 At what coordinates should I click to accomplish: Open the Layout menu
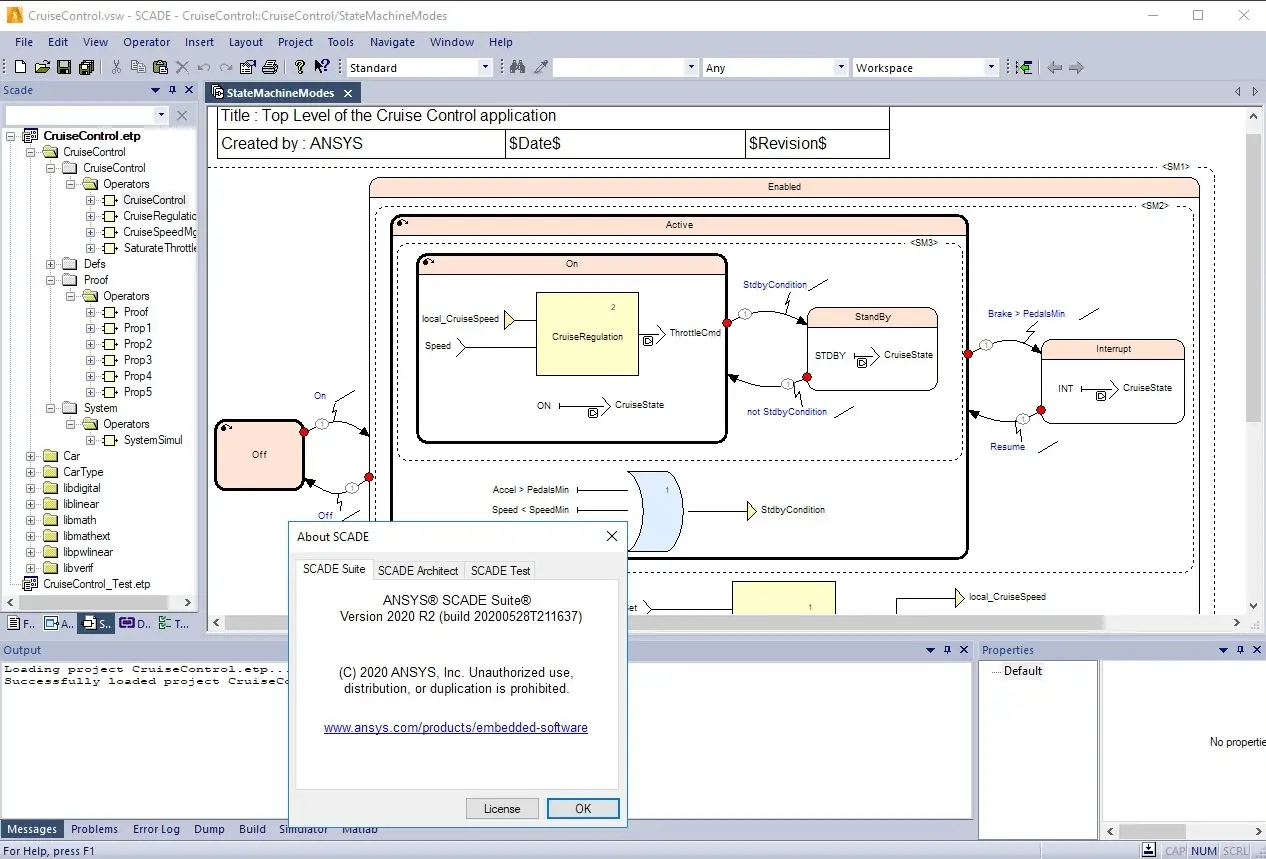[x=245, y=42]
